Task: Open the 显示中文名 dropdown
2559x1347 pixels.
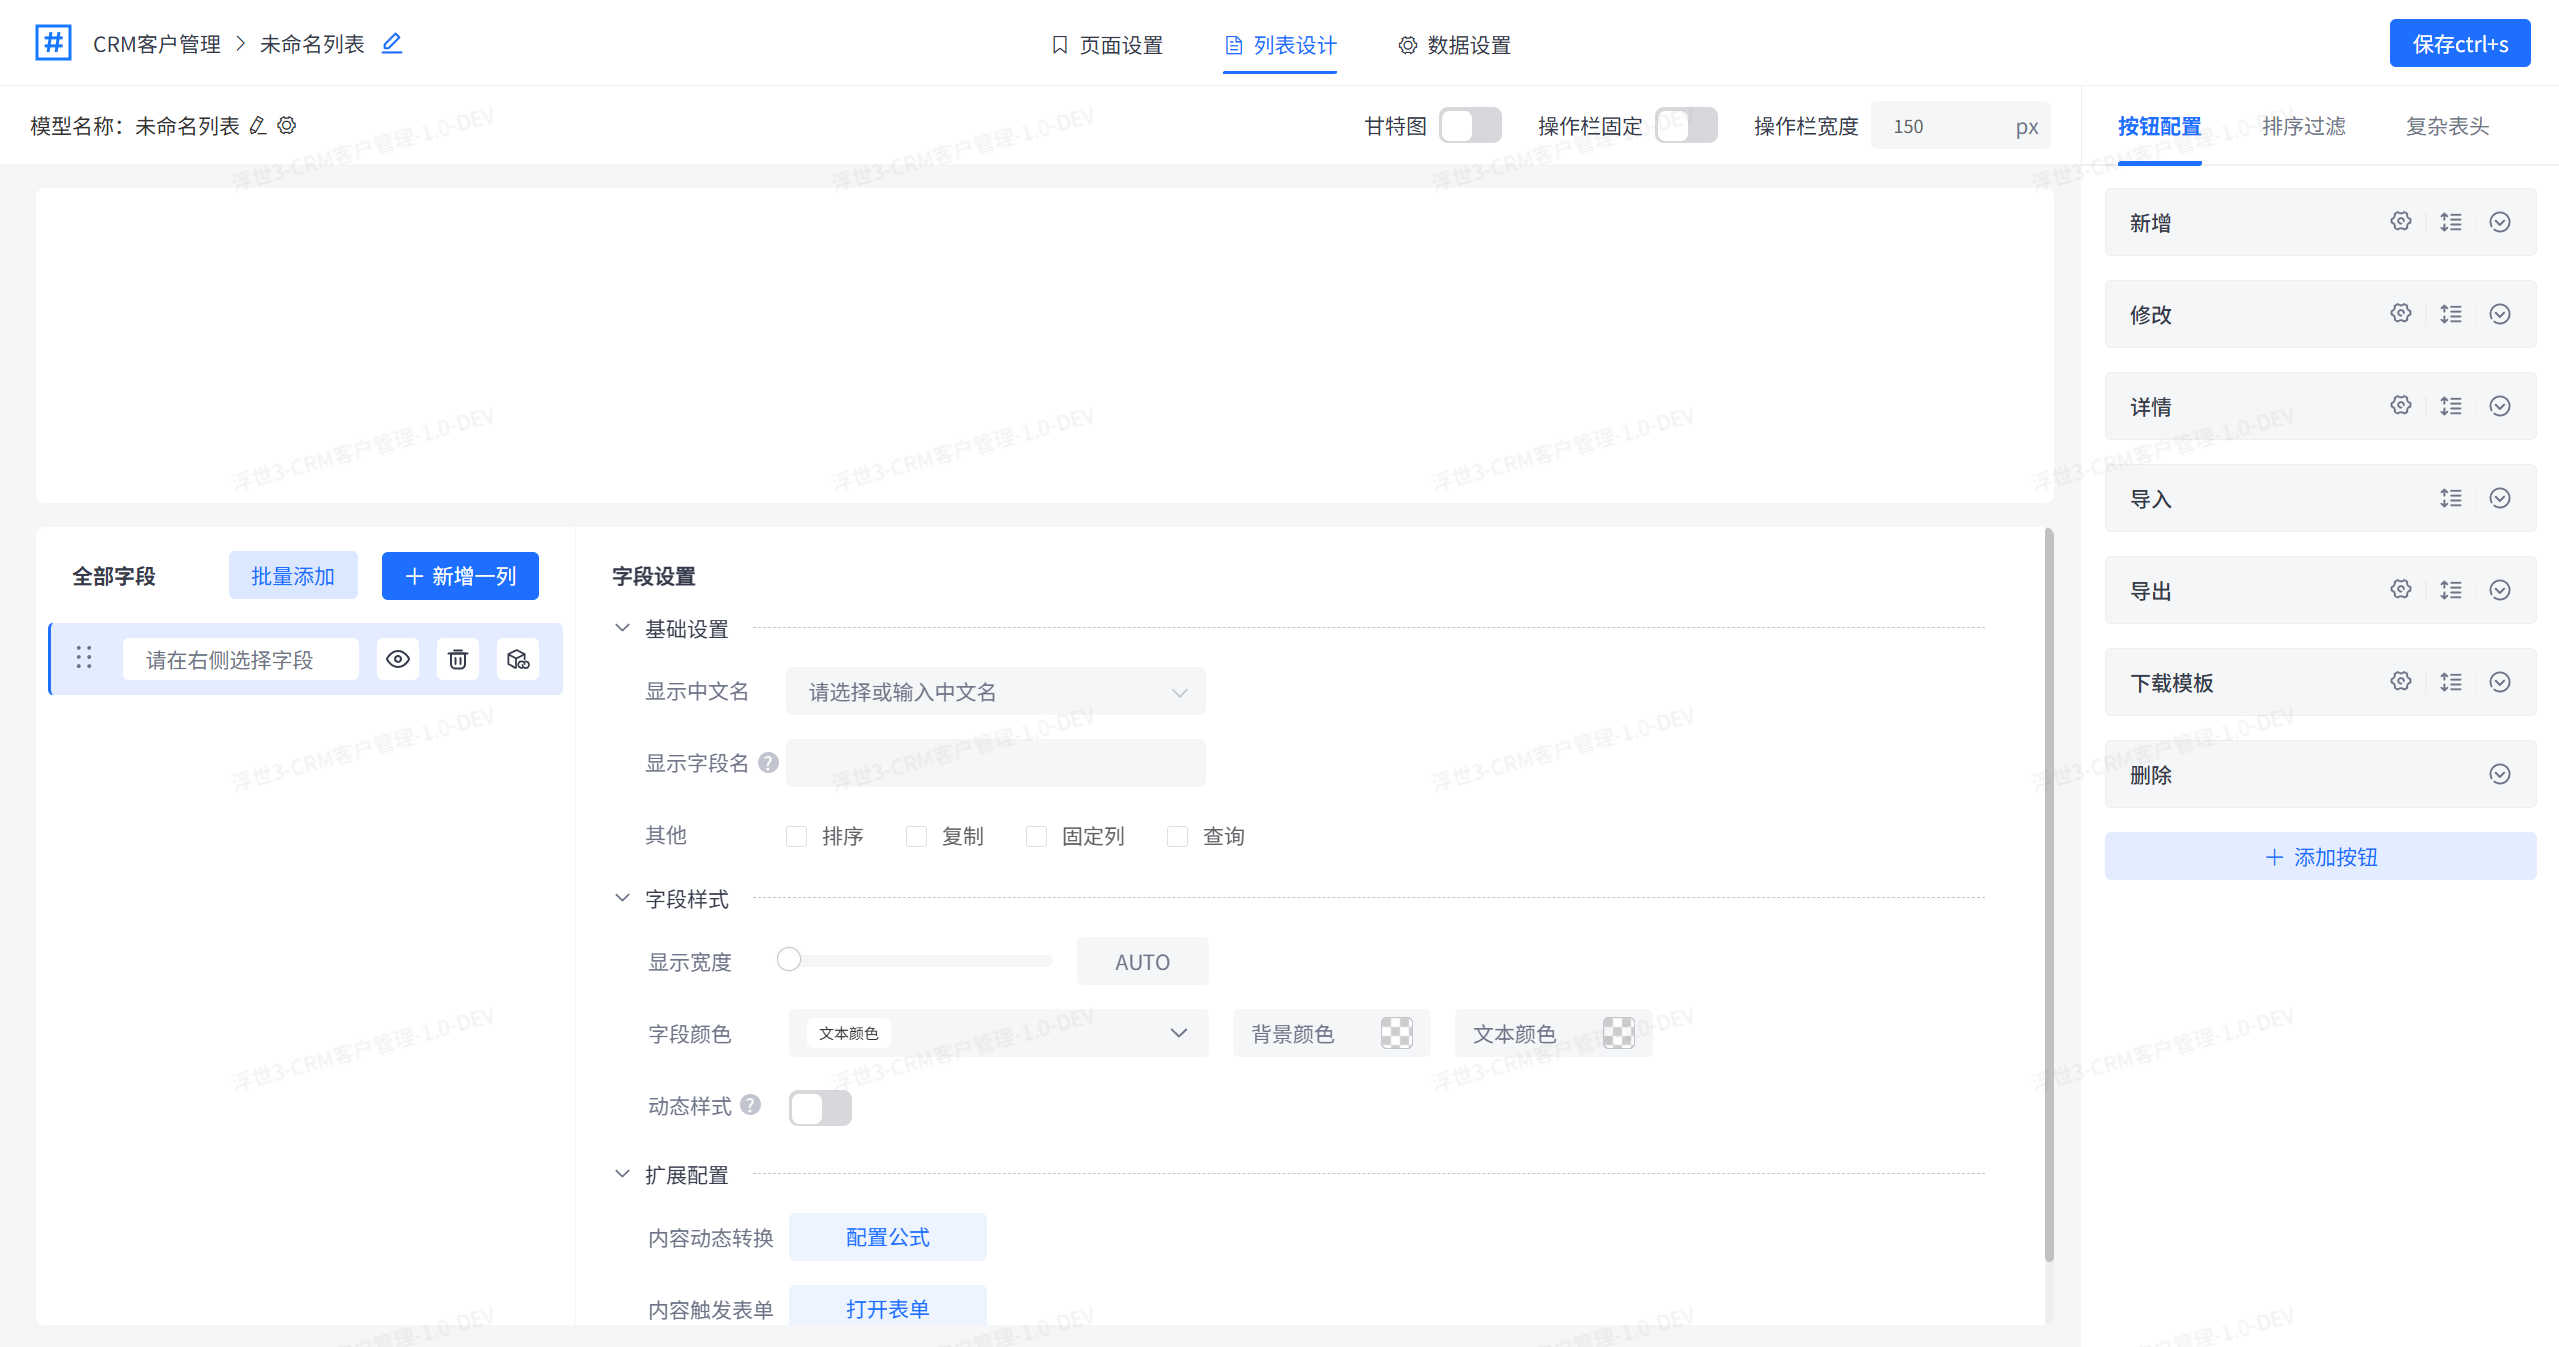Action: (995, 692)
